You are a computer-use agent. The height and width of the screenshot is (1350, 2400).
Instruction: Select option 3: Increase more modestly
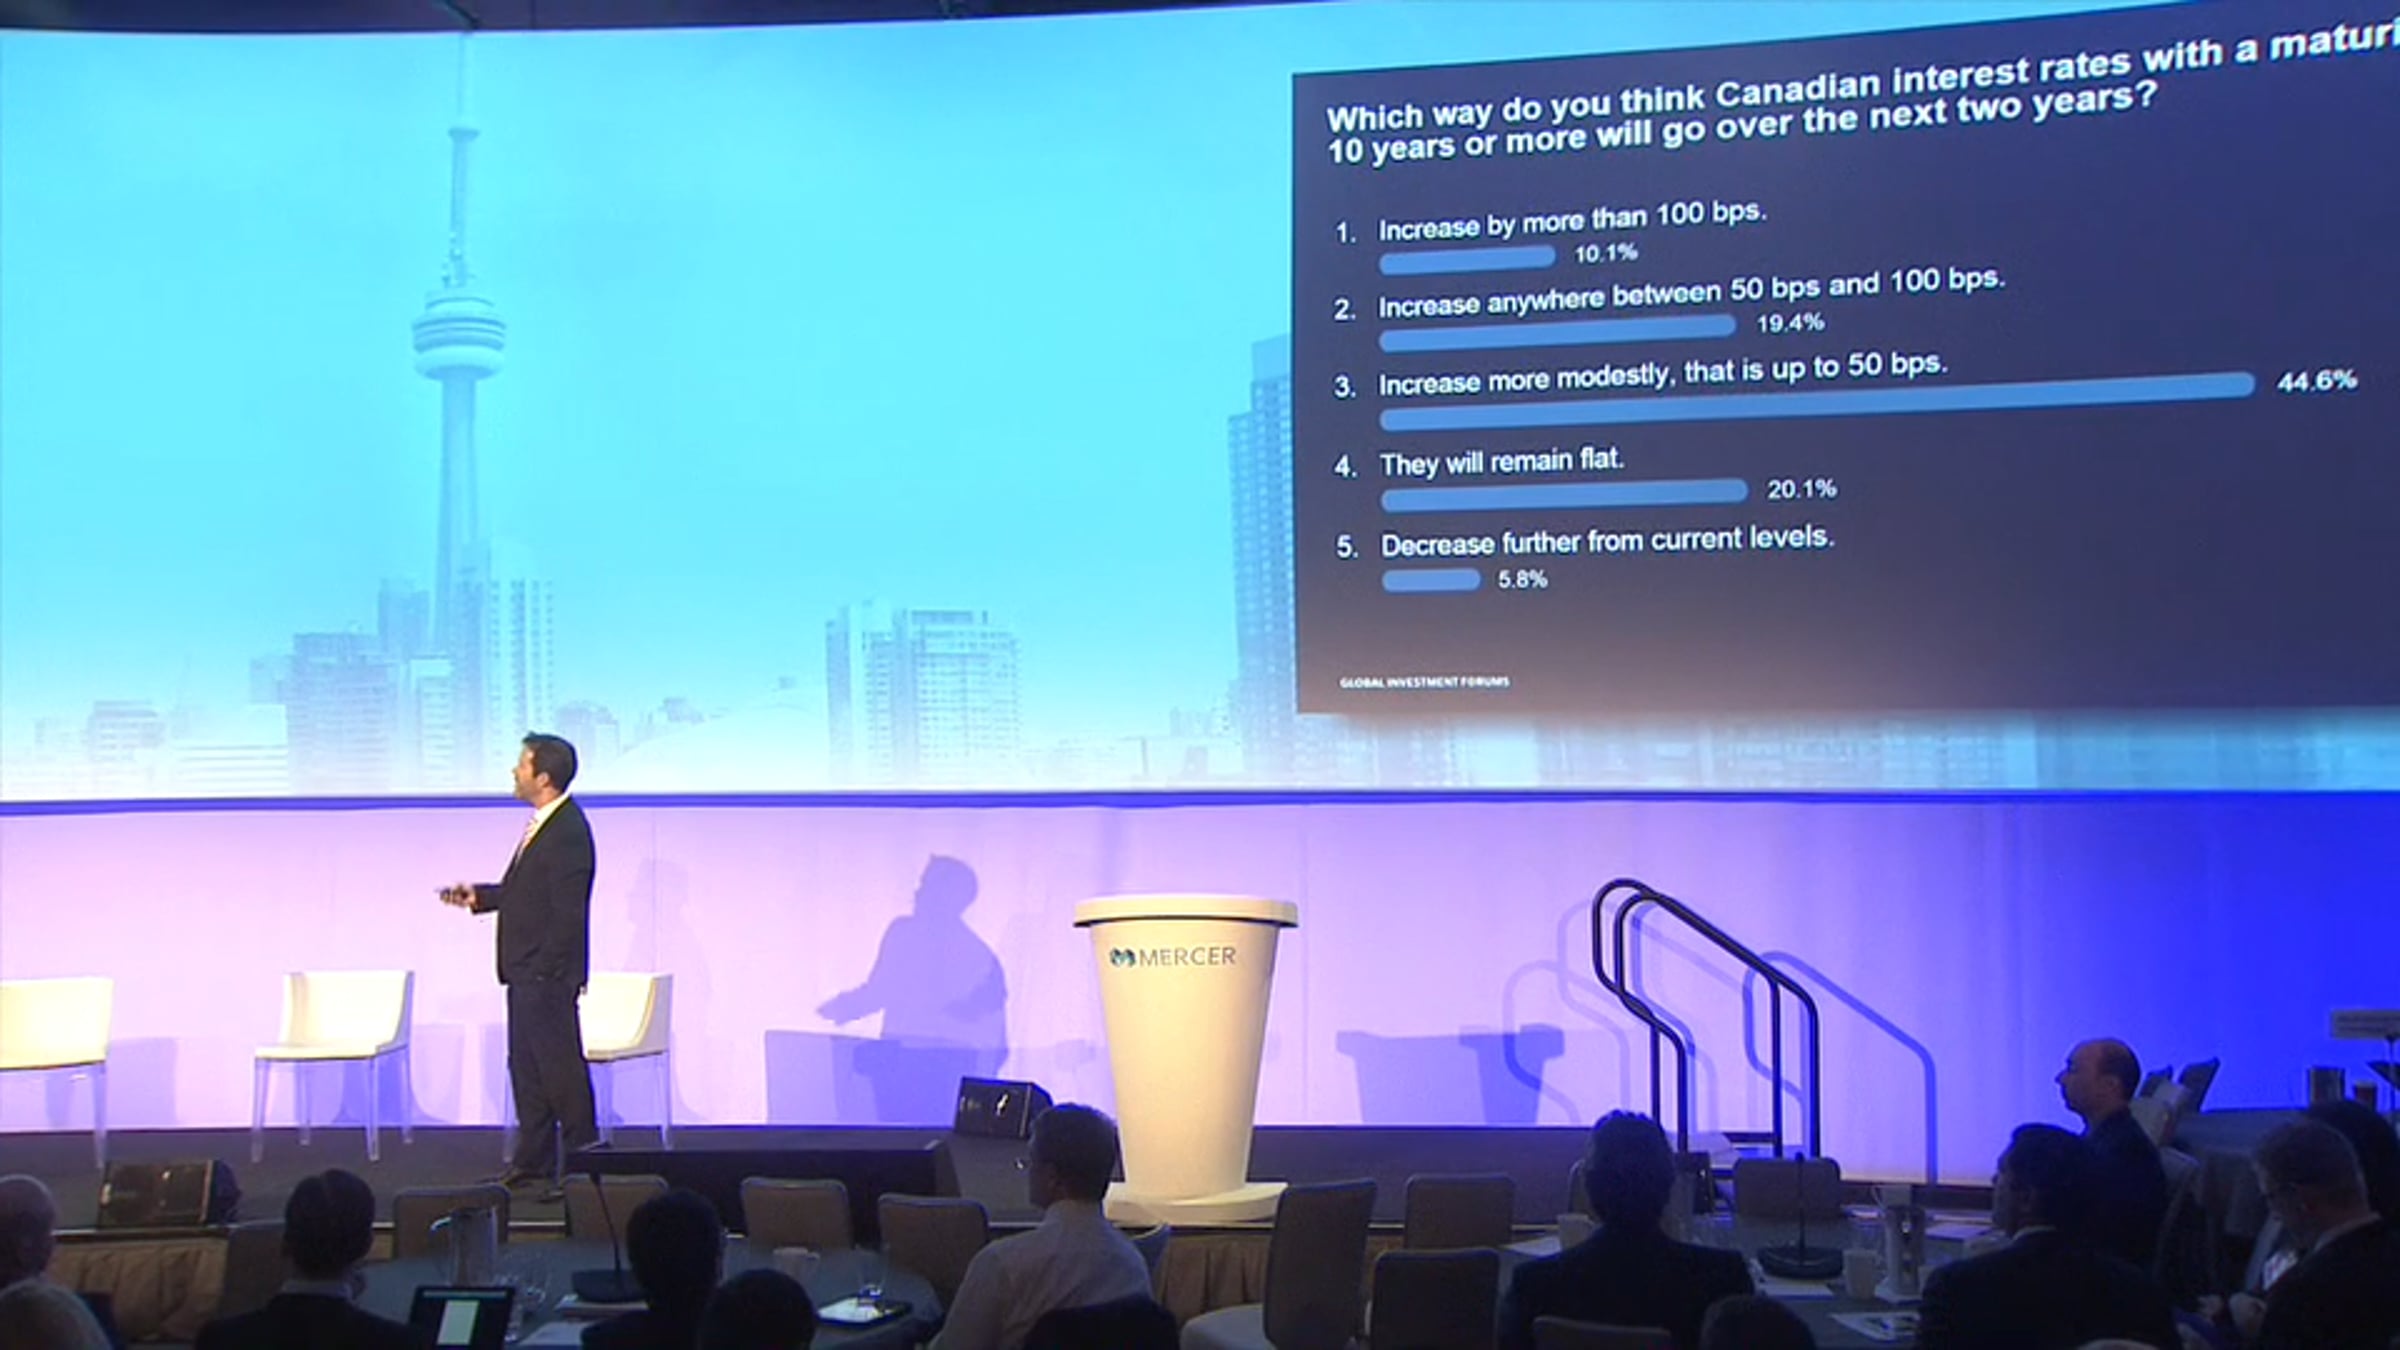pos(1662,374)
